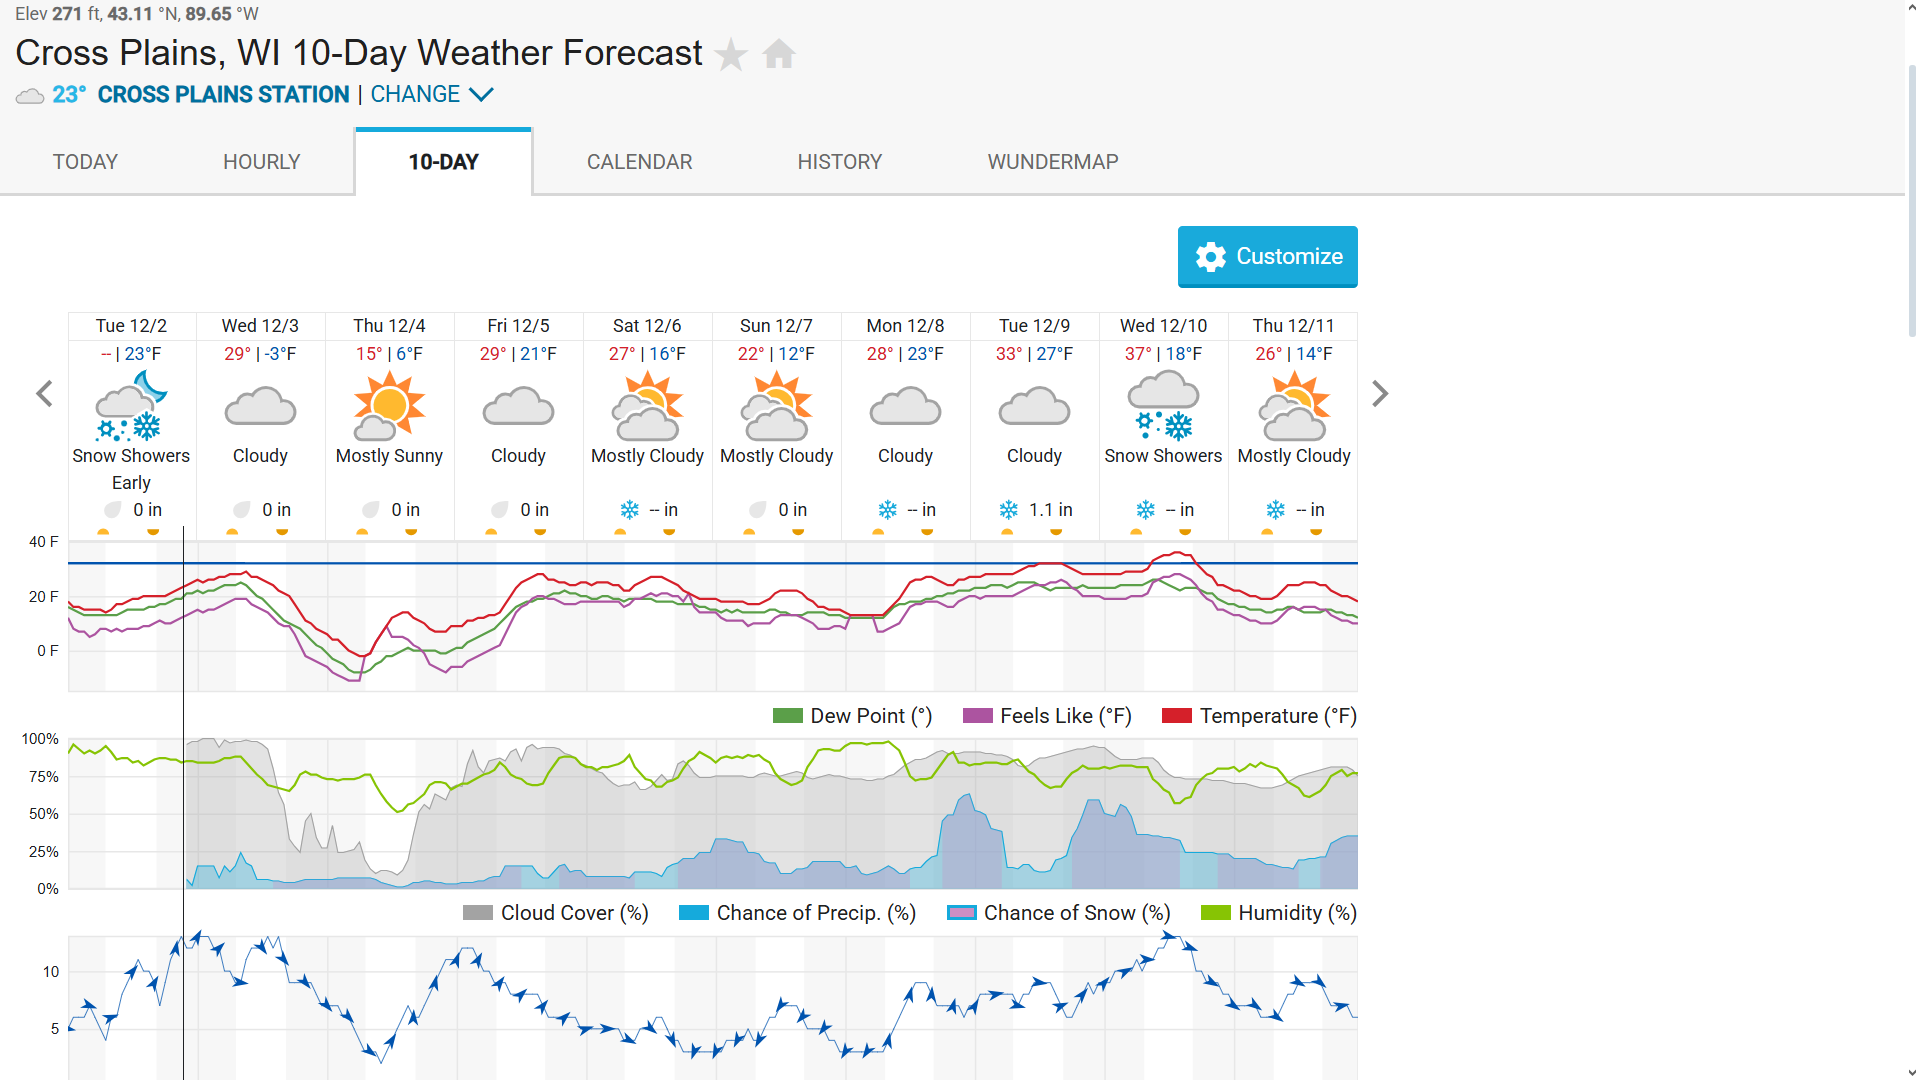Click the Temperature red legend swatch
The image size is (1920, 1080).
1176,716
